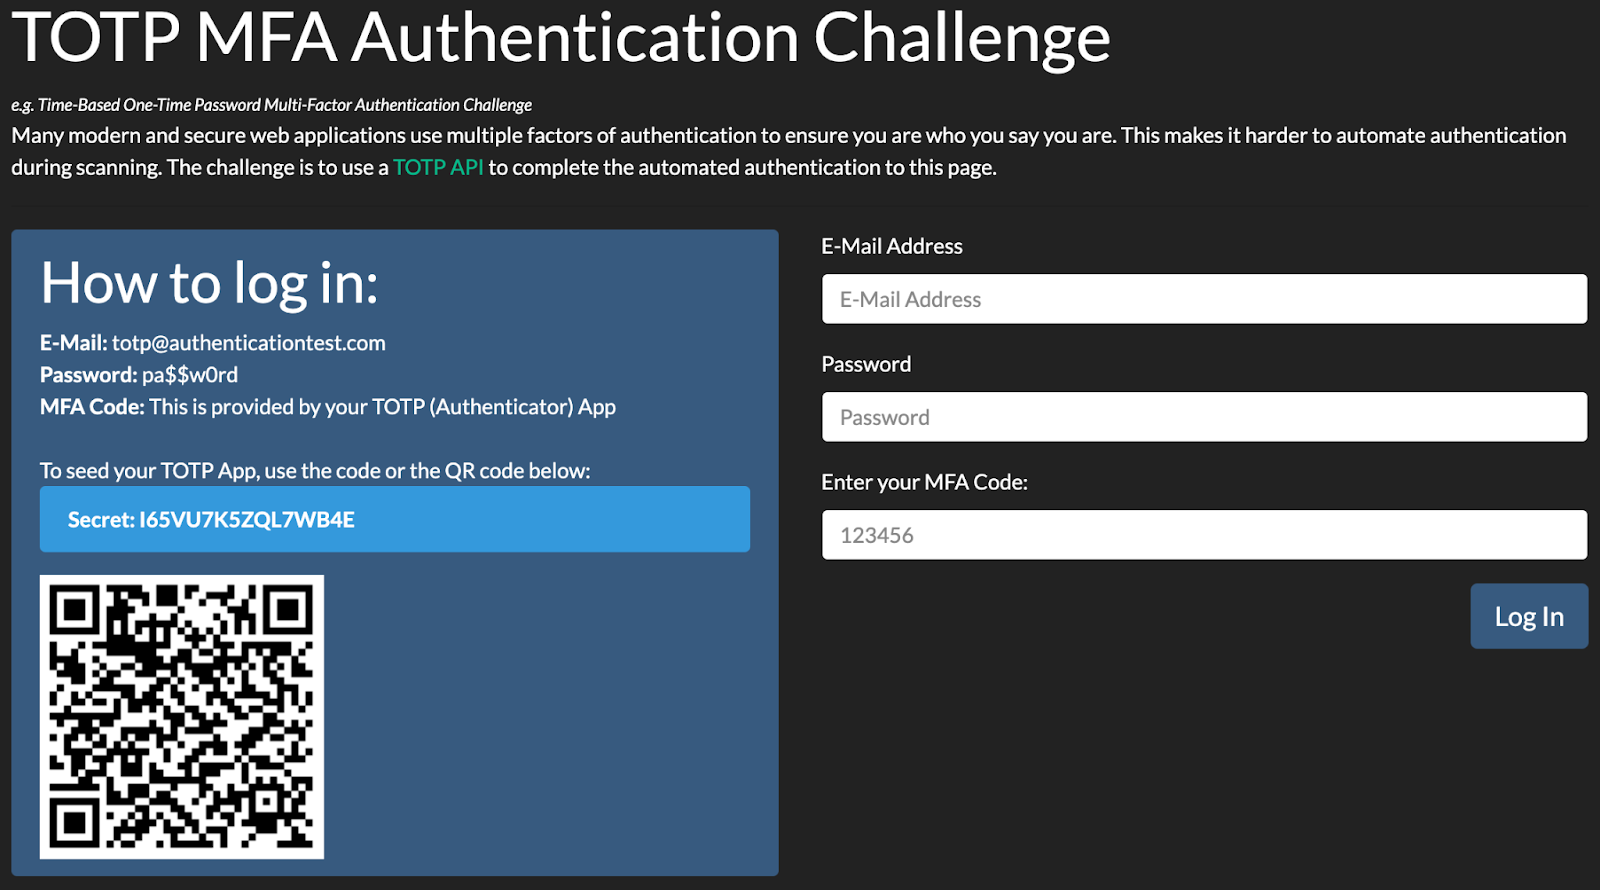Click the secret key I65VU7K5ZQL7WB4E text
Screen dimensions: 1600x890
click(246, 520)
